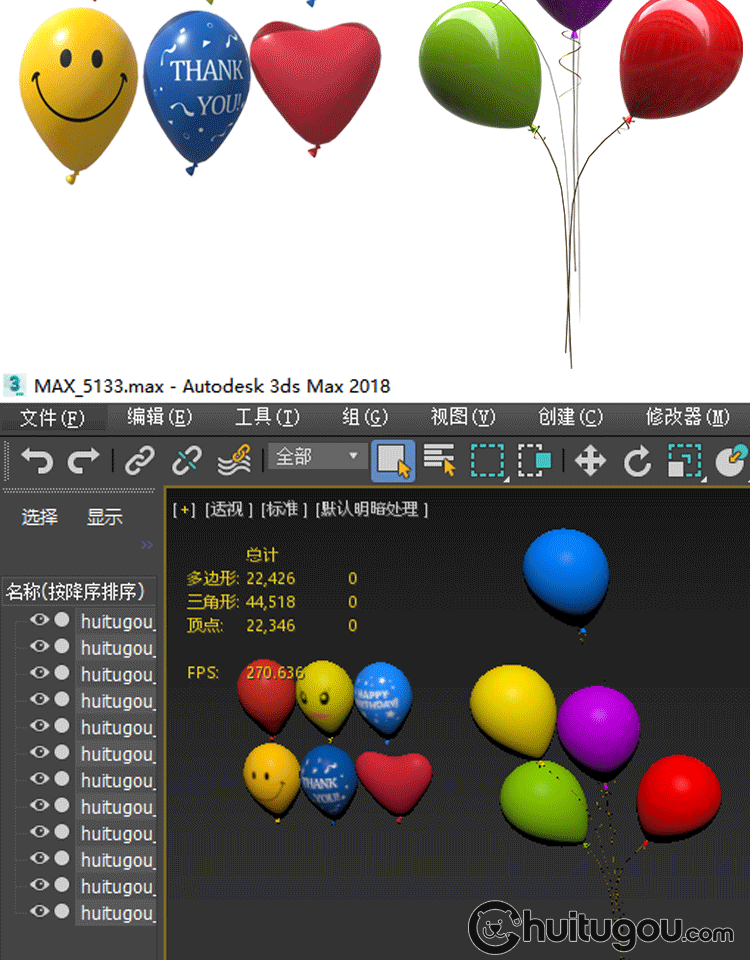Open the 全部 selection filter dropdown

tap(318, 457)
